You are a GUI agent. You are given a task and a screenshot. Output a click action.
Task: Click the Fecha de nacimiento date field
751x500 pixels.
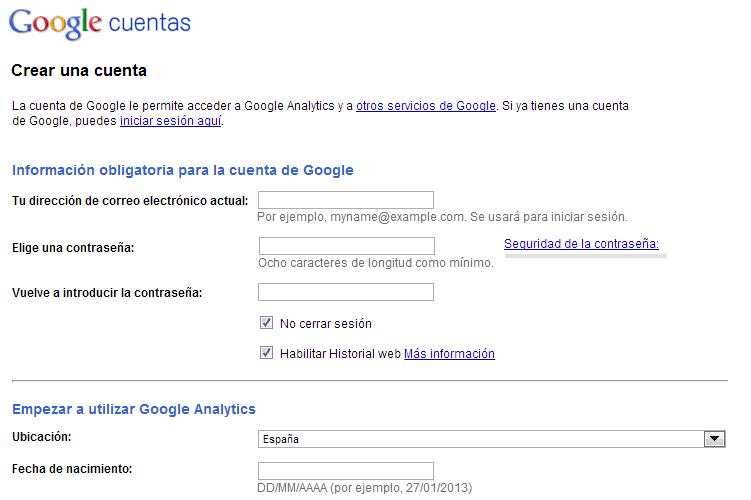(345, 471)
